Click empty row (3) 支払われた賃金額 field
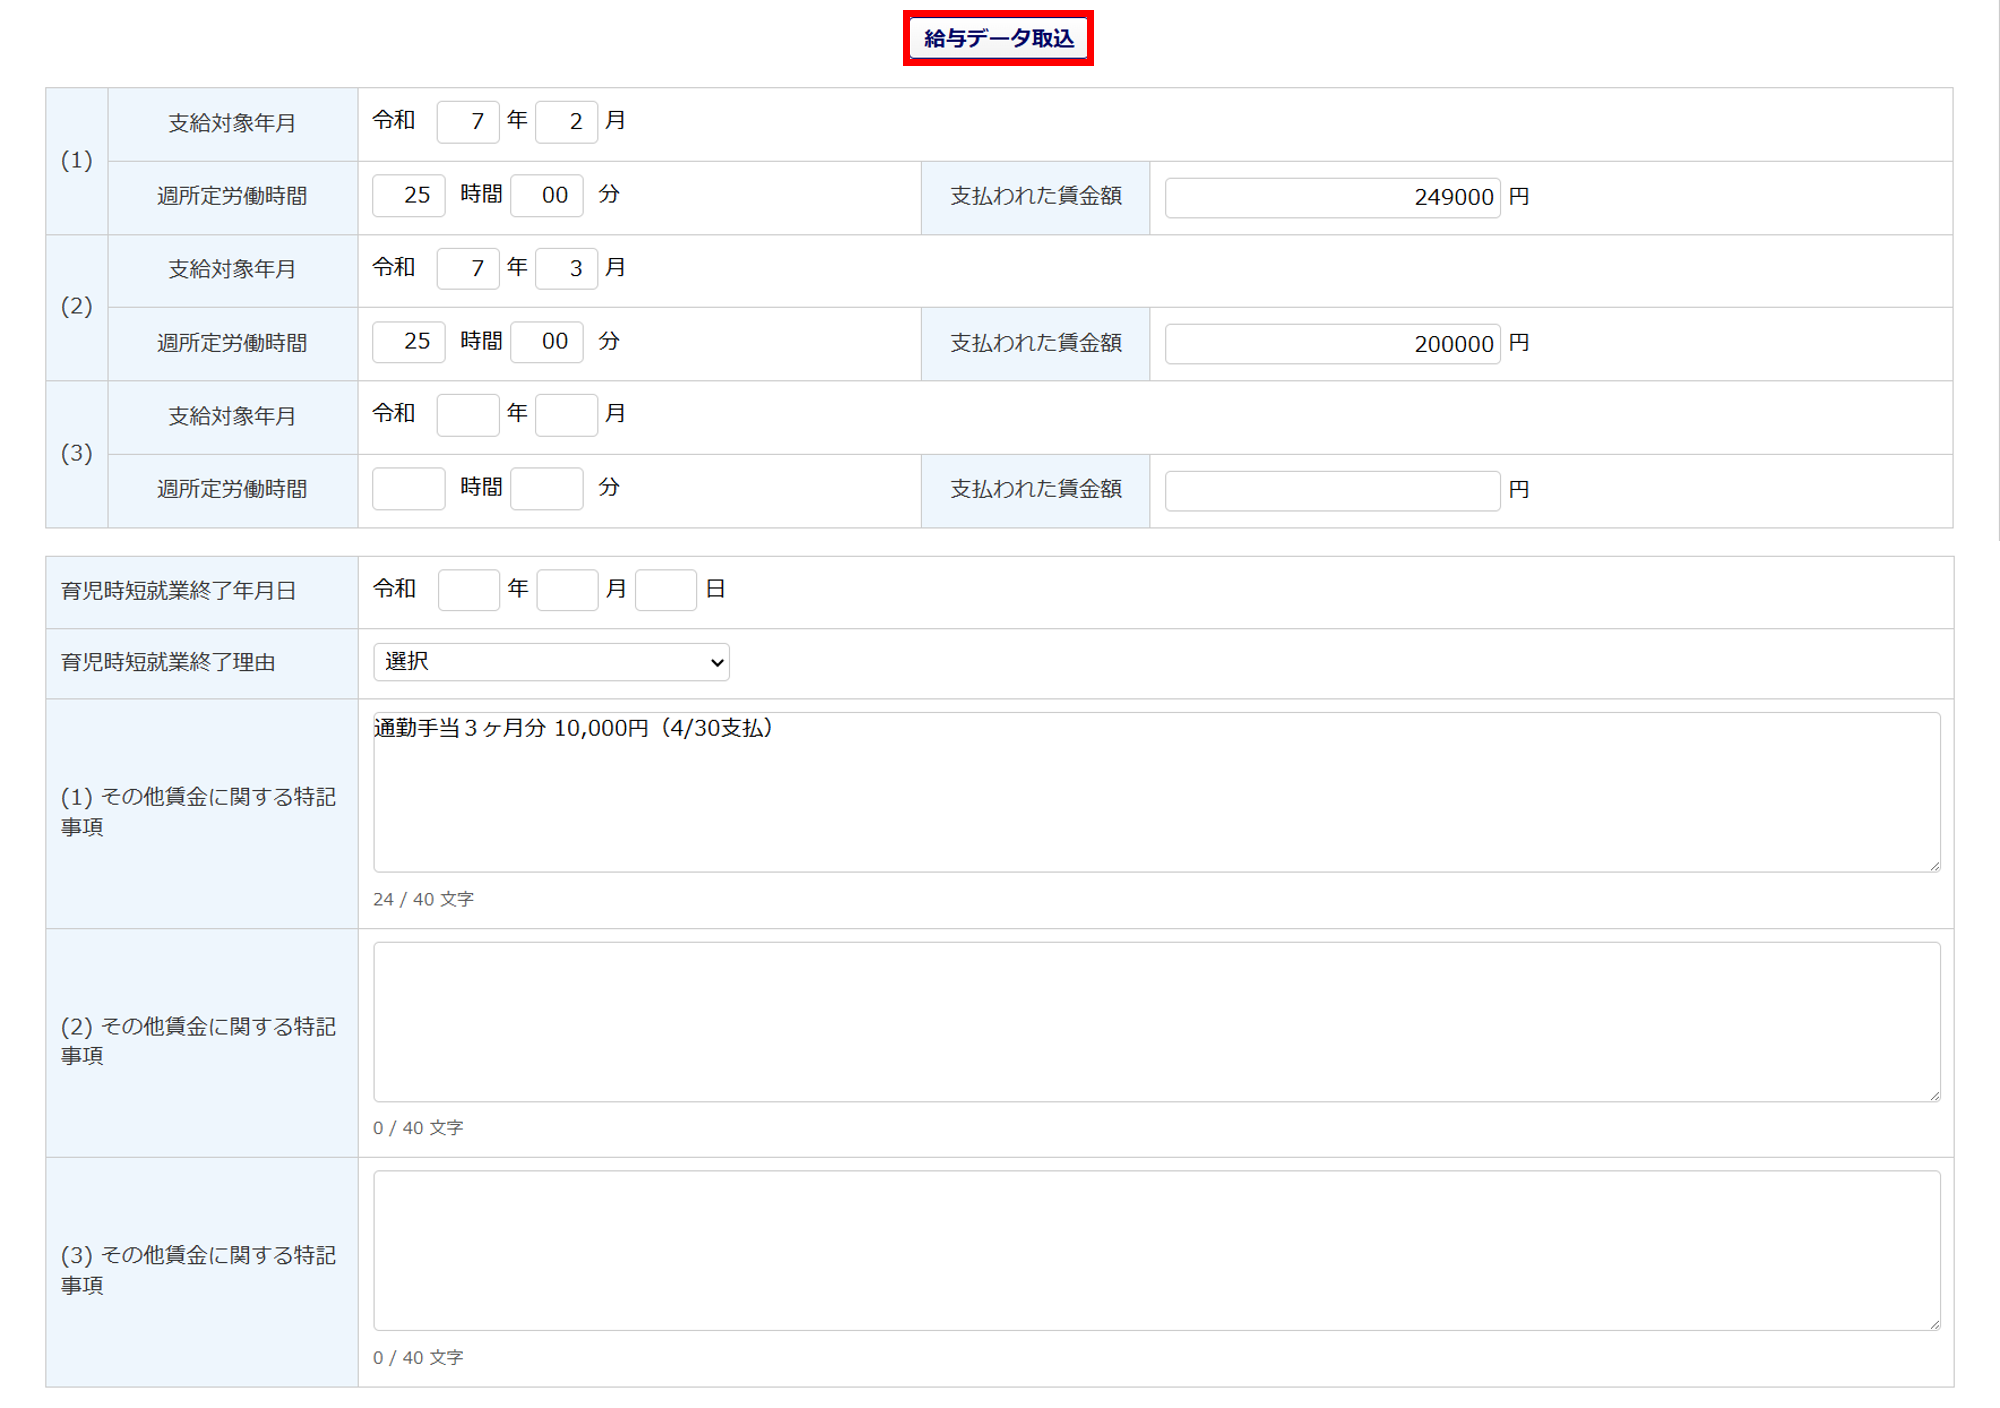The image size is (2000, 1408). (x=1332, y=490)
